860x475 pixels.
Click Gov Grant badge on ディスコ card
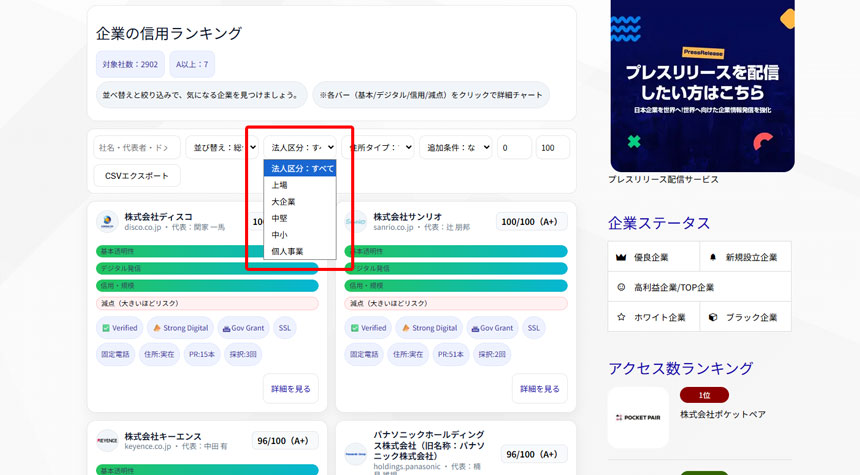click(243, 328)
